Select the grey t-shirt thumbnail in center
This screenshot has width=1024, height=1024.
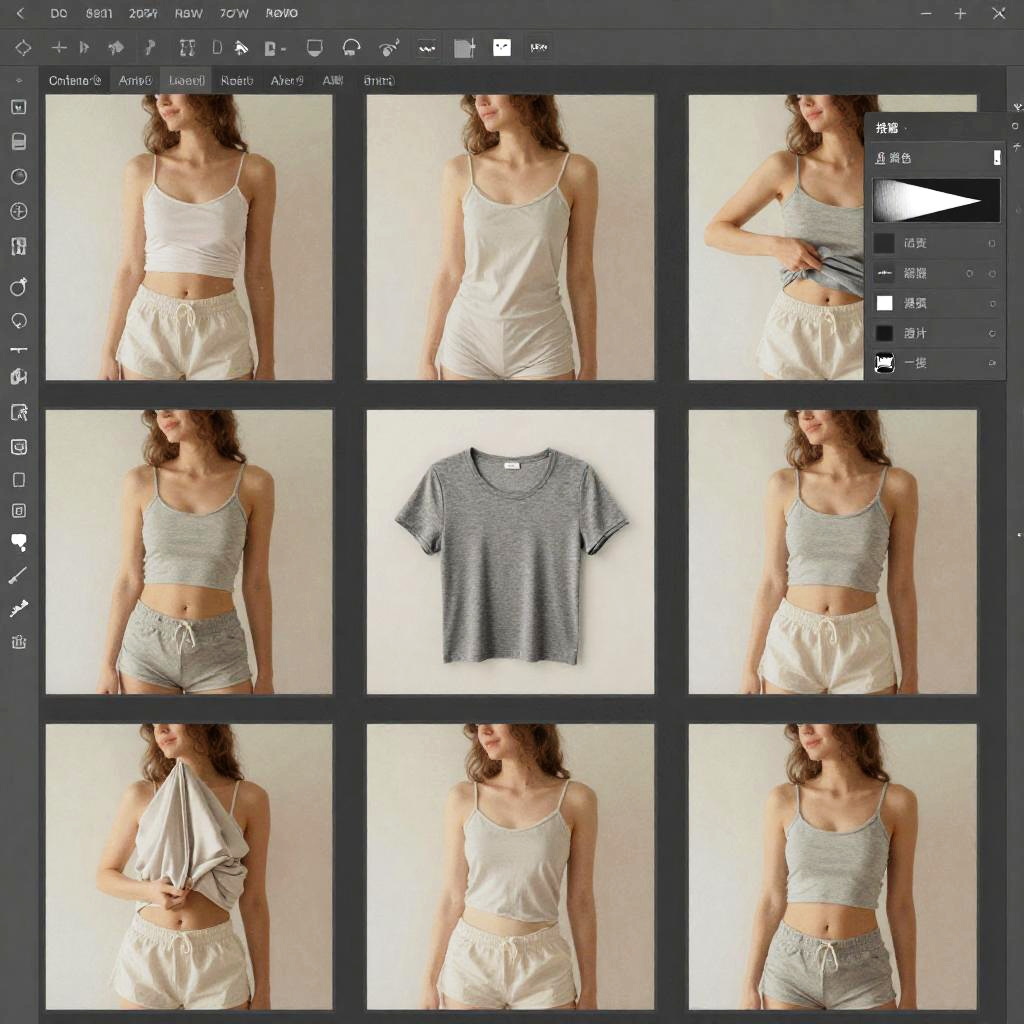click(510, 552)
